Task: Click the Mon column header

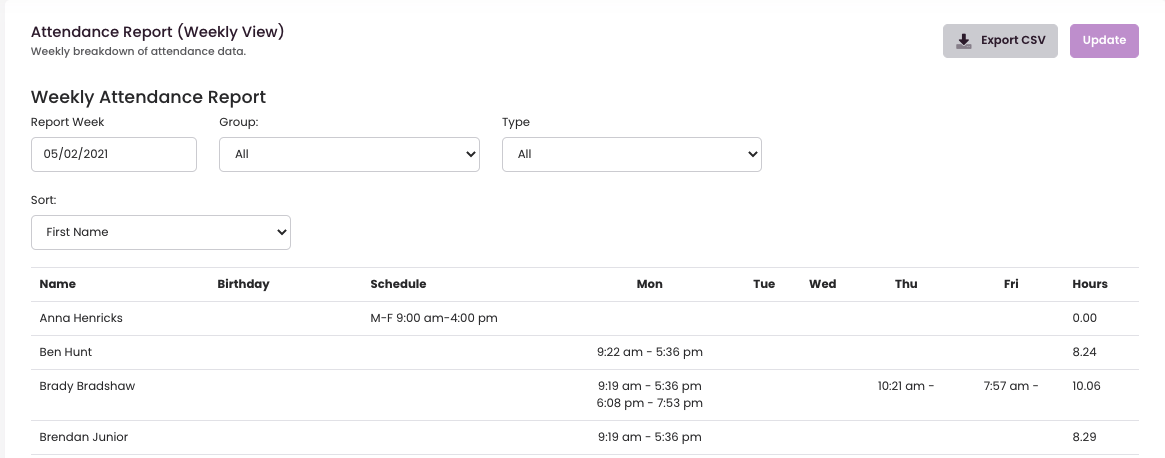Action: [x=649, y=284]
